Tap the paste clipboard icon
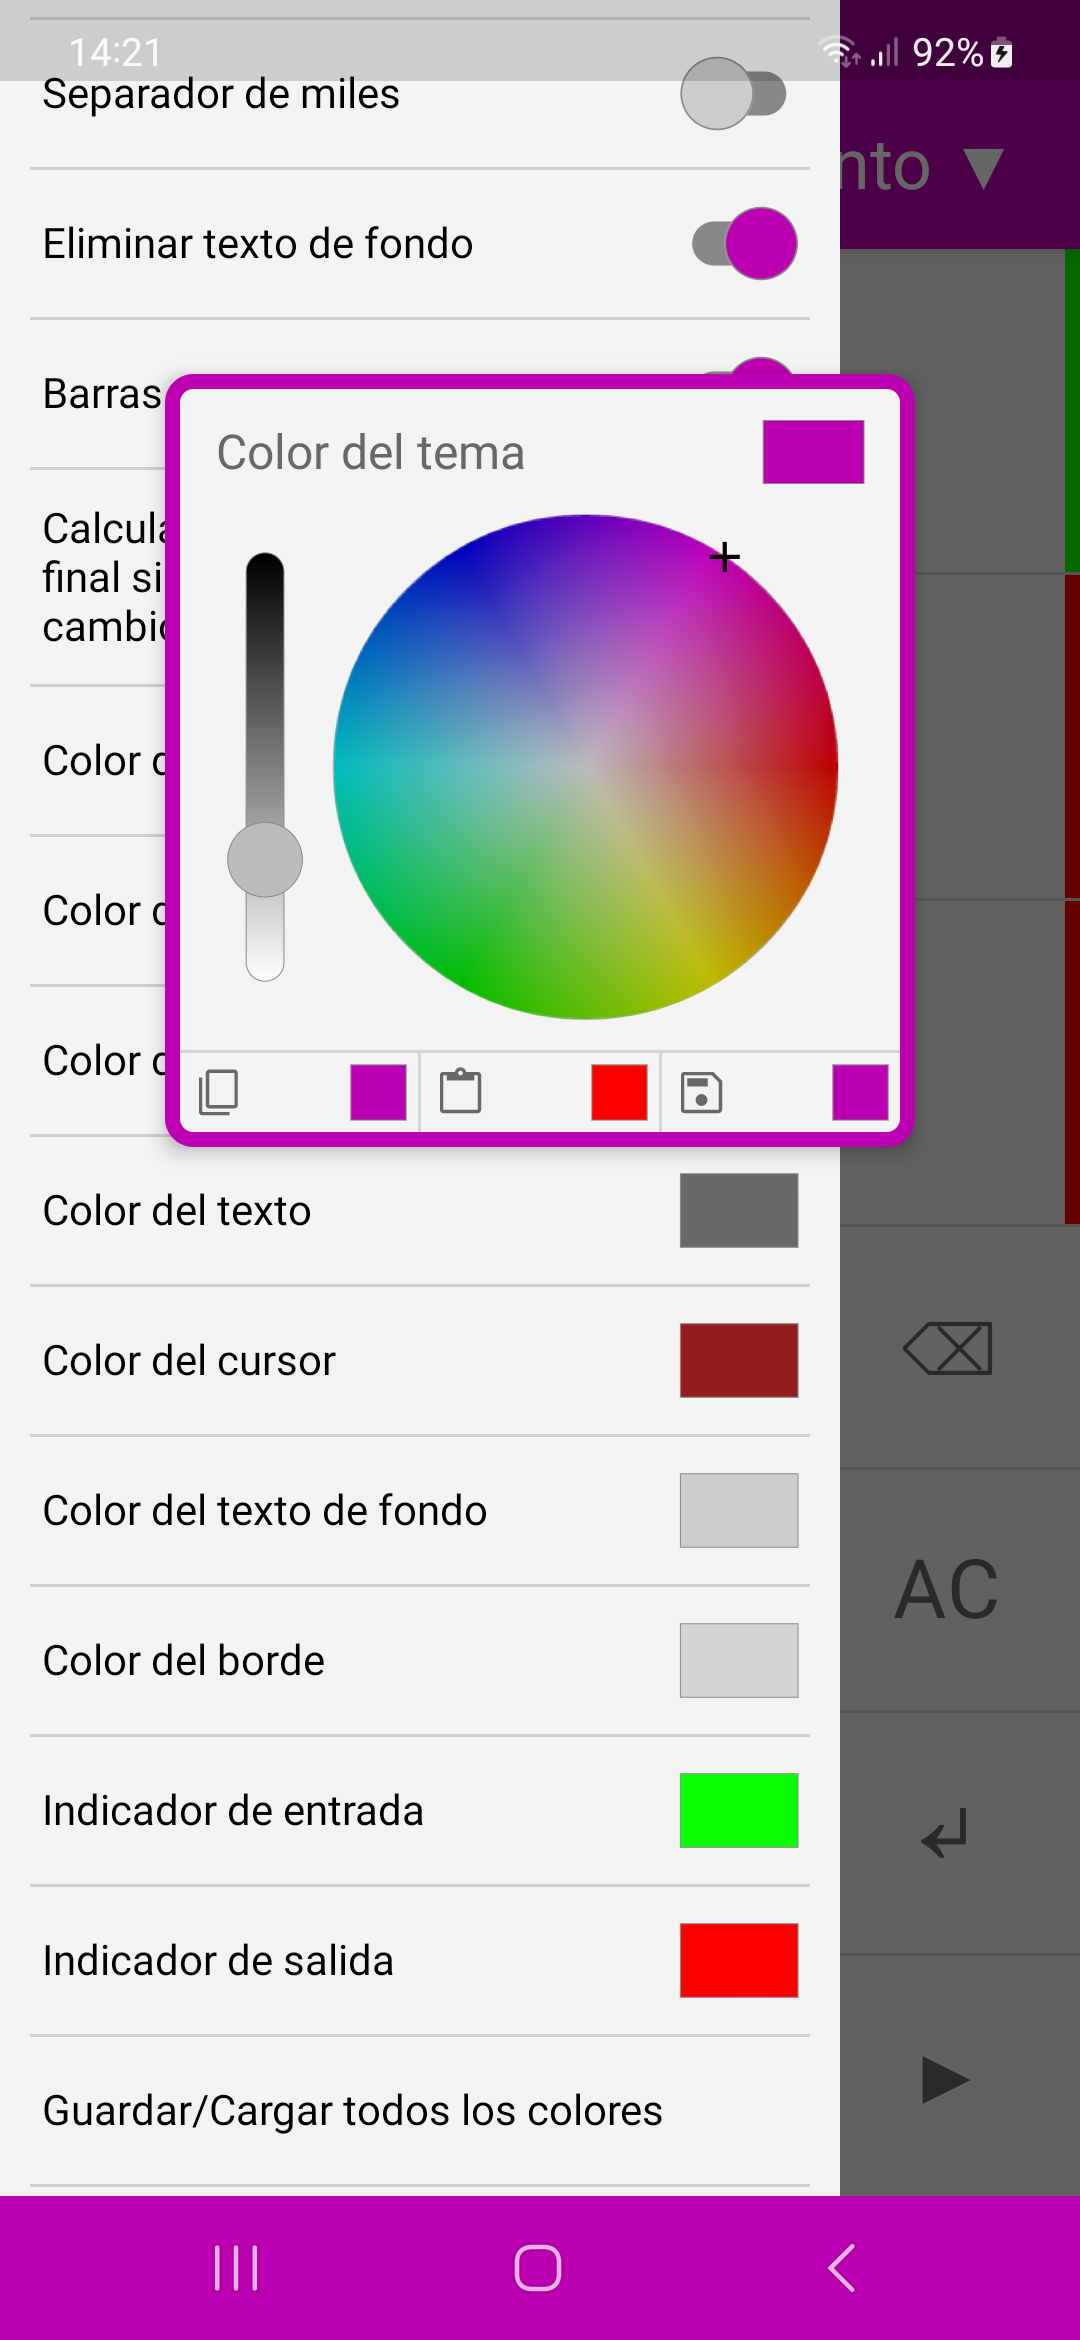This screenshot has height=2340, width=1080. pyautogui.click(x=460, y=1091)
